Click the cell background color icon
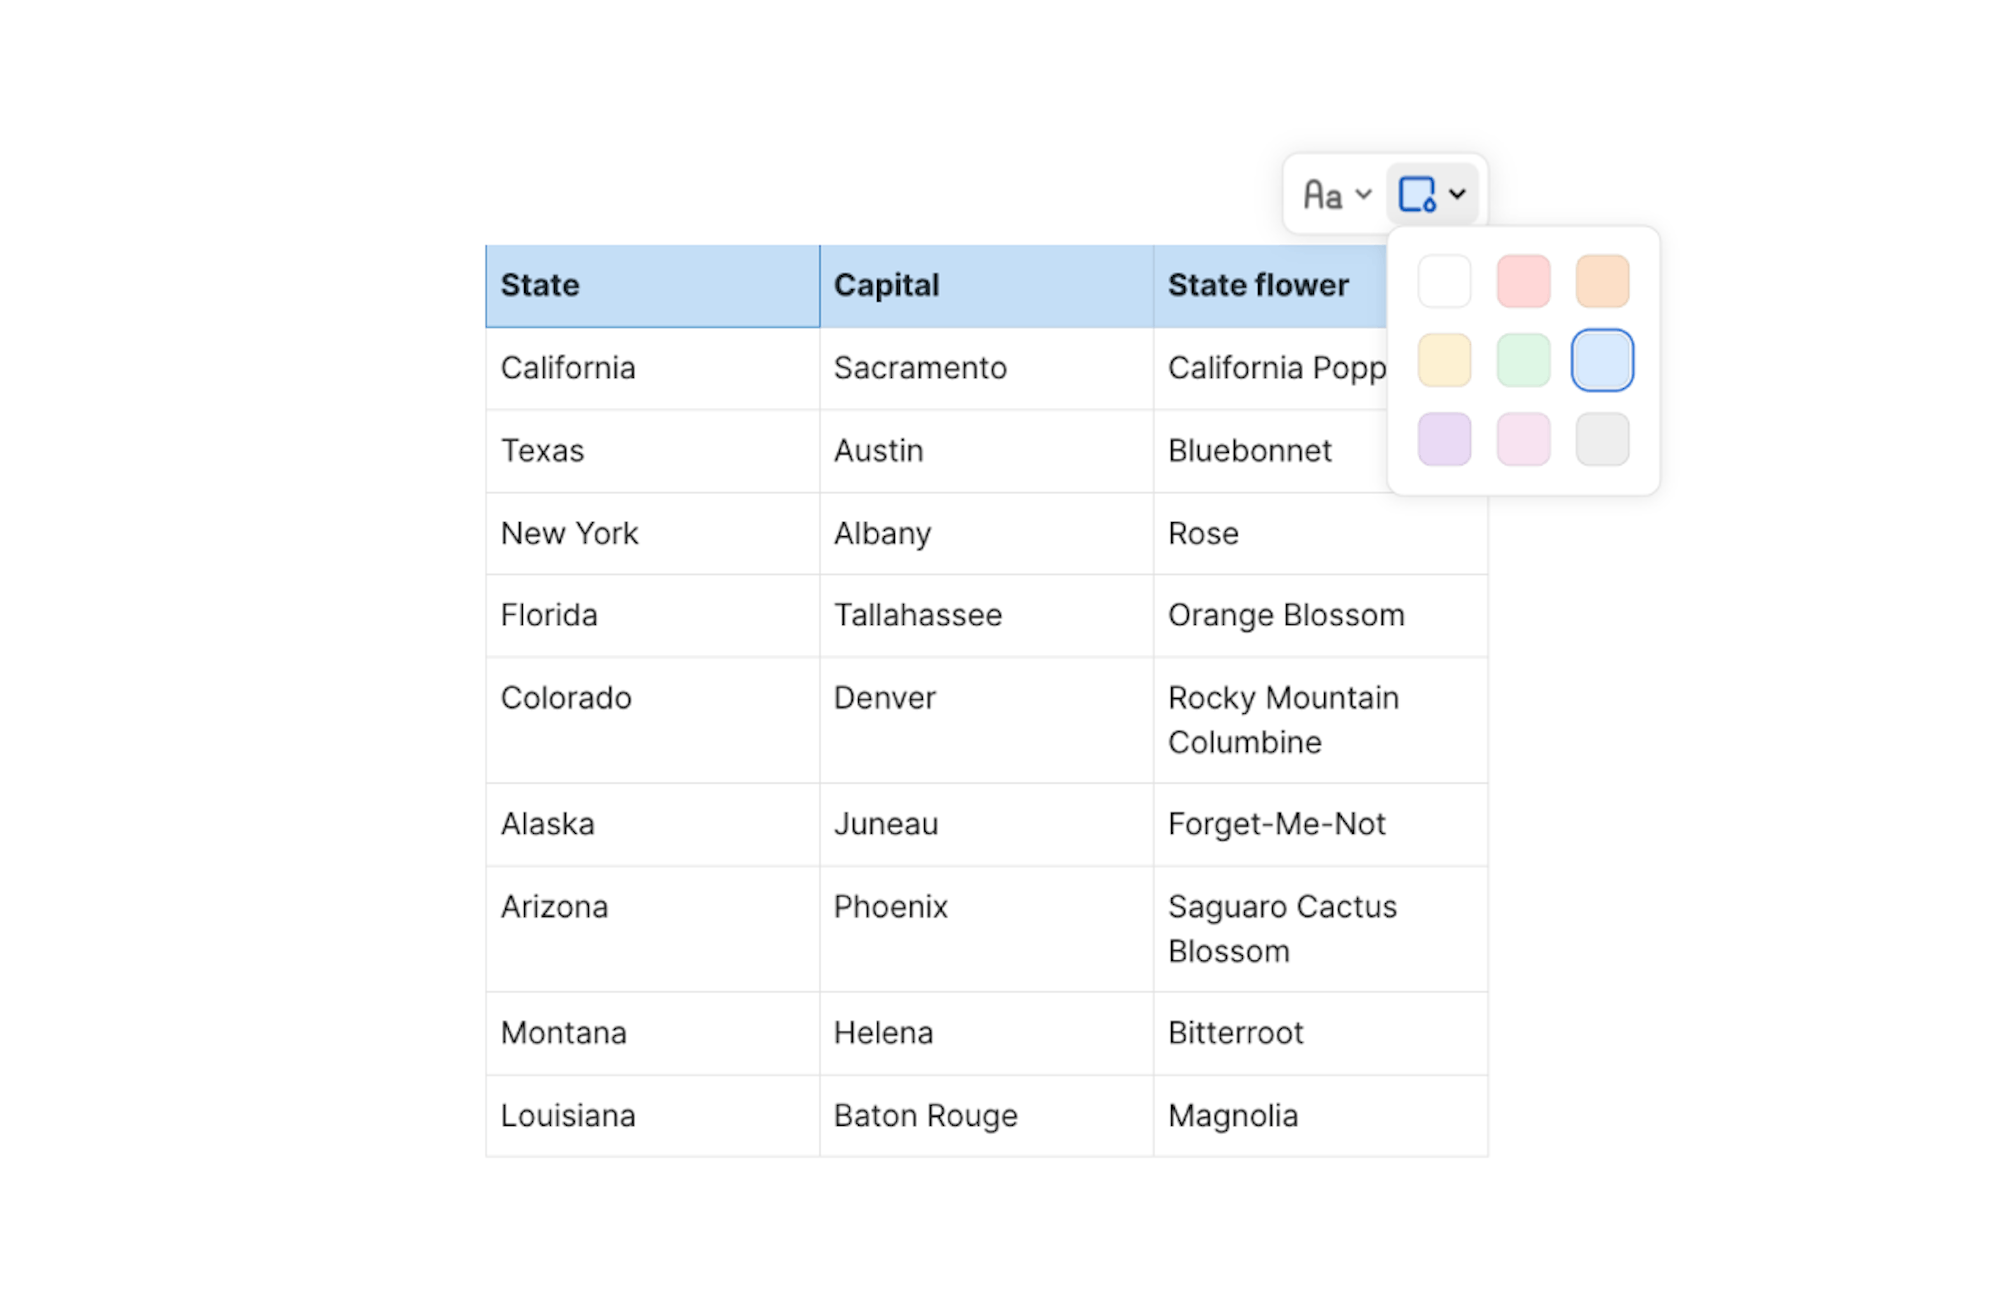 1417,194
